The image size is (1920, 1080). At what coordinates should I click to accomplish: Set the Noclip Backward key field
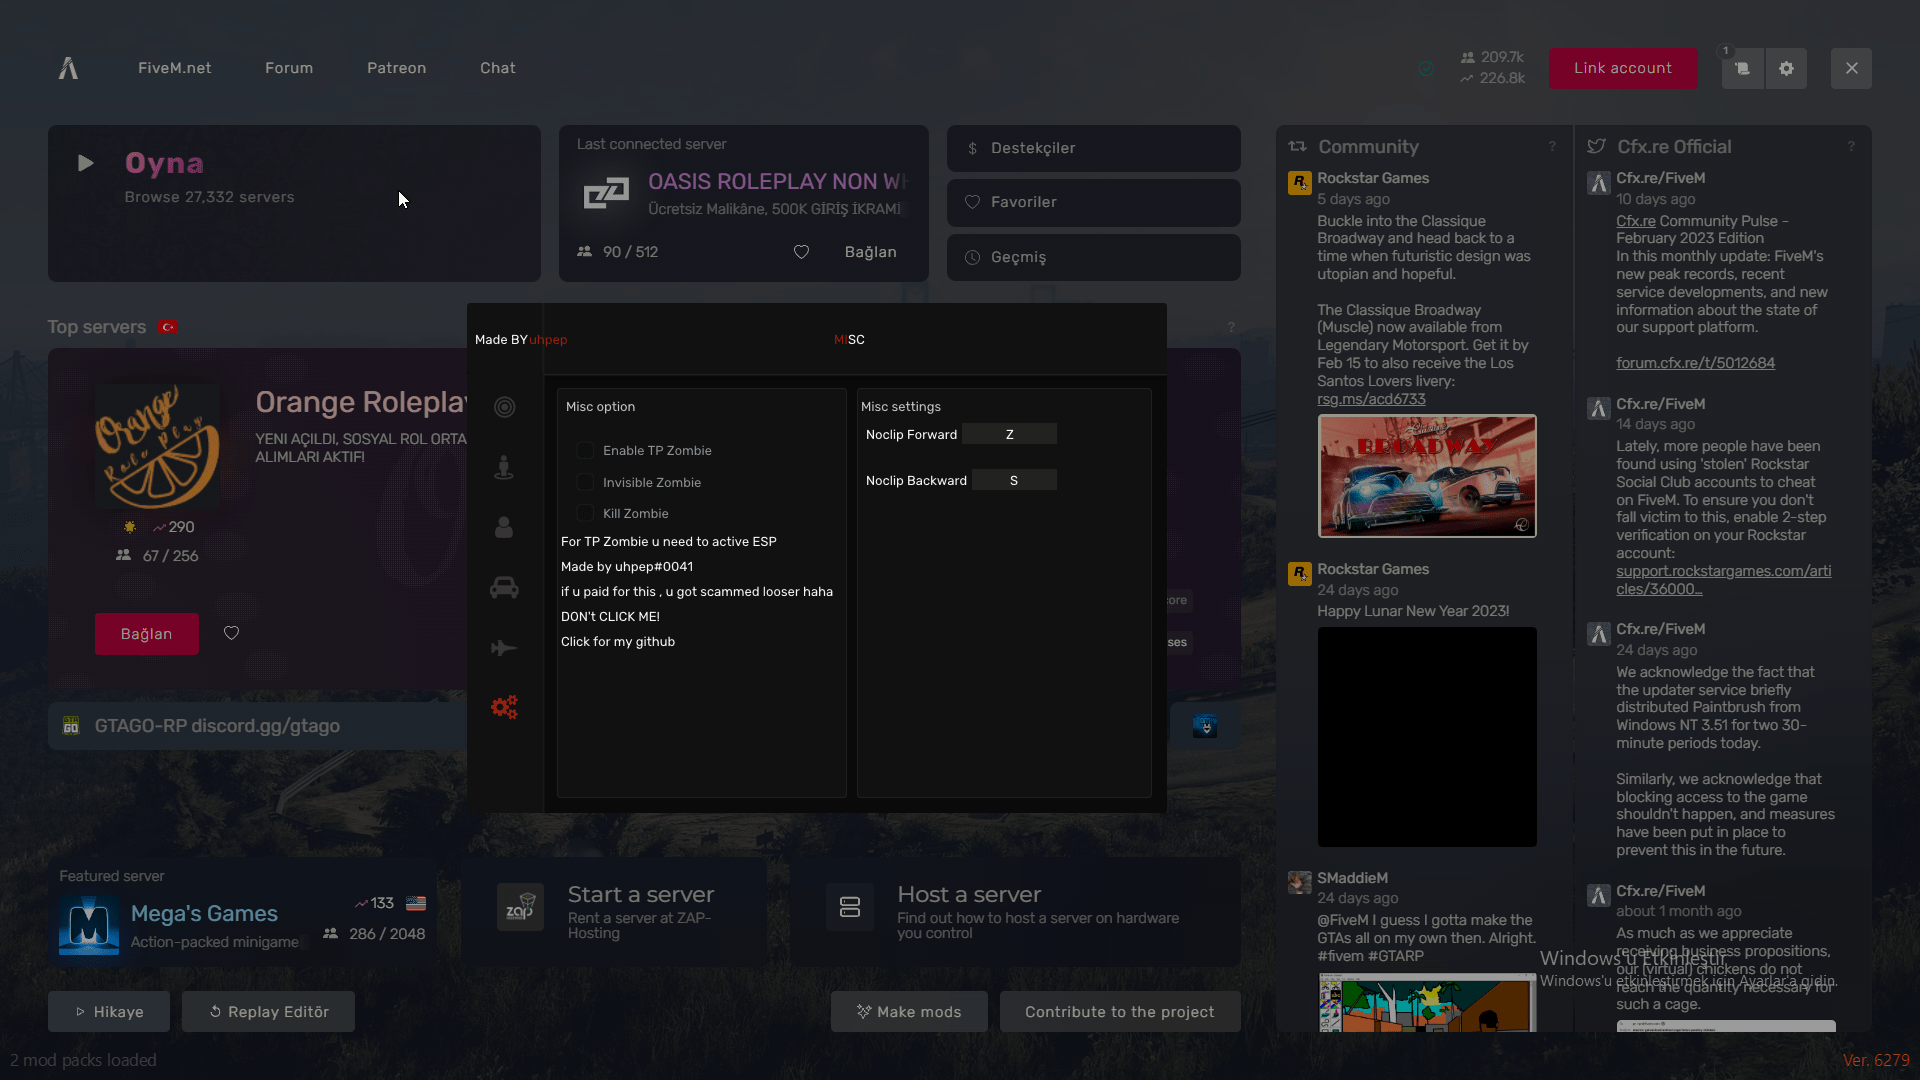(x=1014, y=480)
